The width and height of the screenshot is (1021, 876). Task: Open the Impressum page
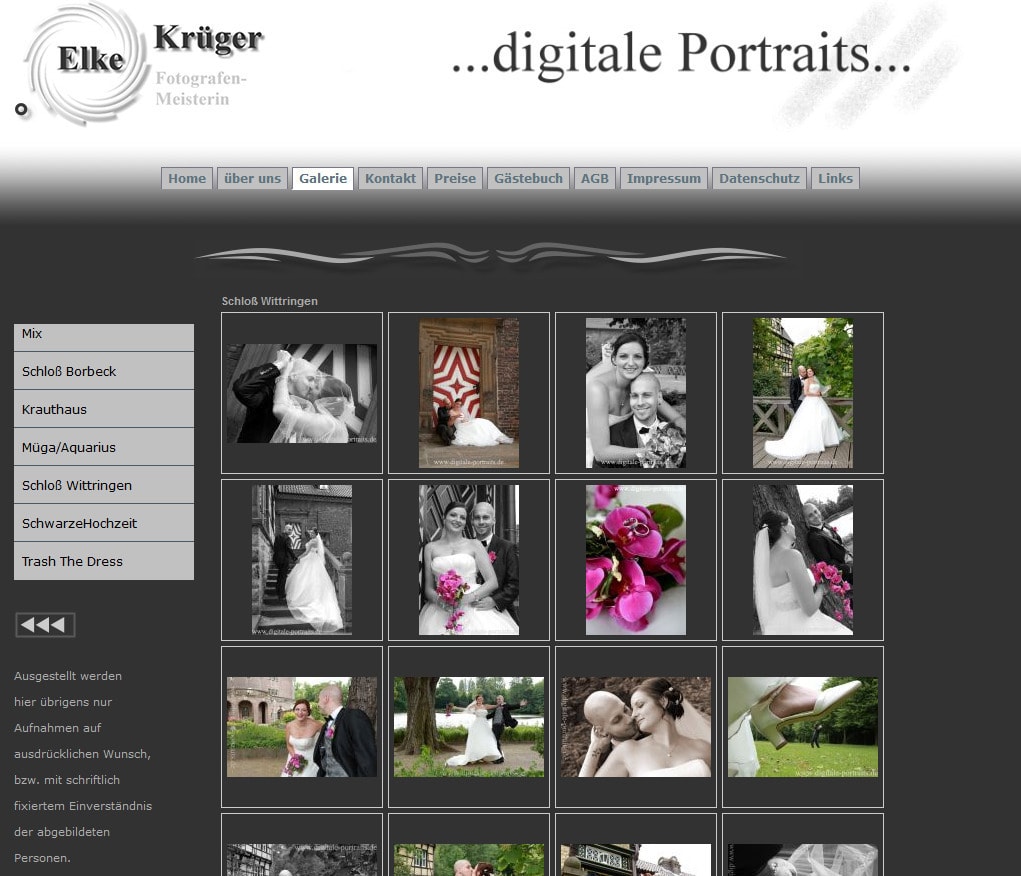pos(664,178)
